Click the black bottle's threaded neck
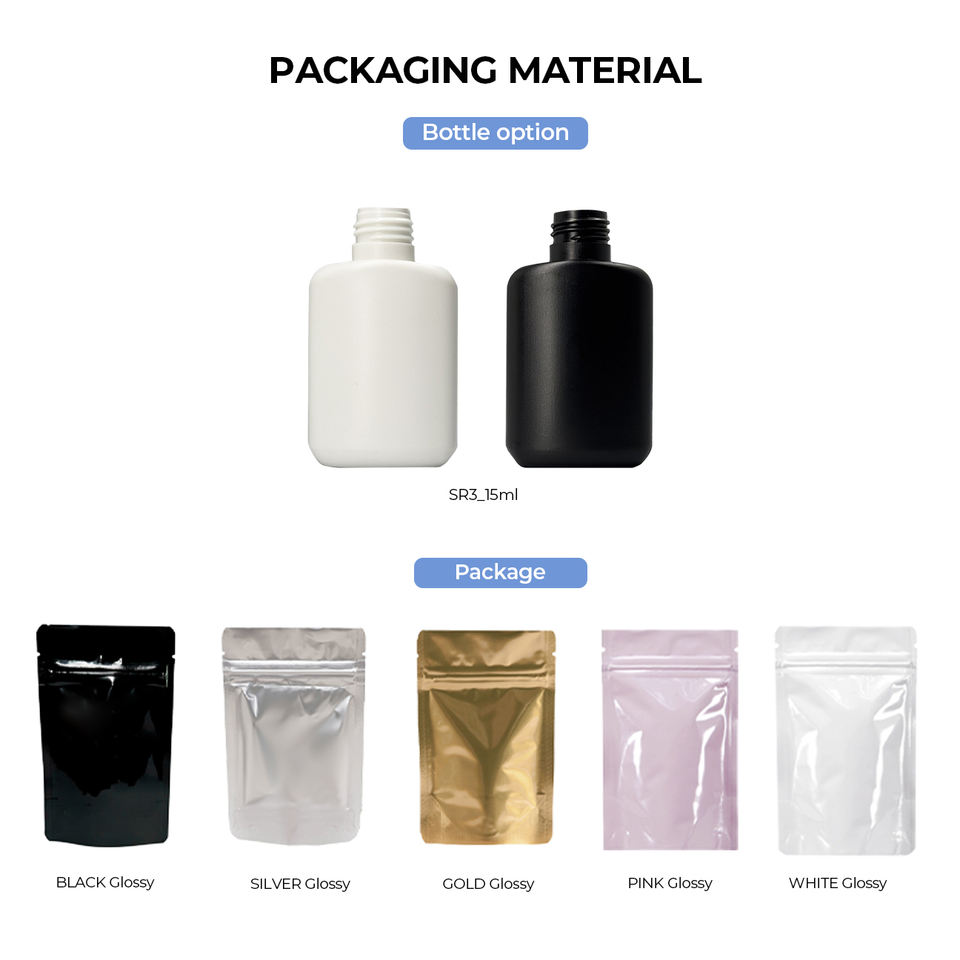This screenshot has height=960, width=960. coord(580,236)
